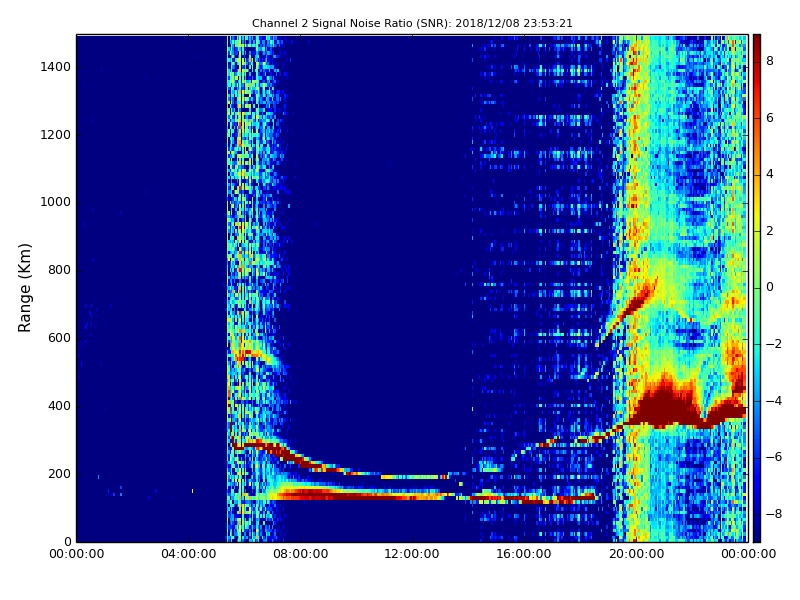The width and height of the screenshot is (800, 600).
Task: Click the 16:00:00 time axis label
Action: click(524, 554)
